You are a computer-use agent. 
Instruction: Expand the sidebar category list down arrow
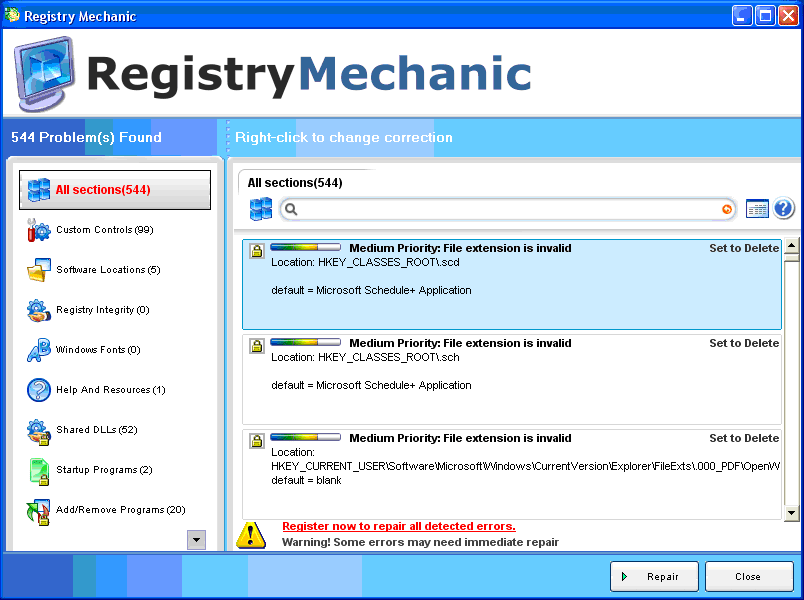(x=196, y=539)
